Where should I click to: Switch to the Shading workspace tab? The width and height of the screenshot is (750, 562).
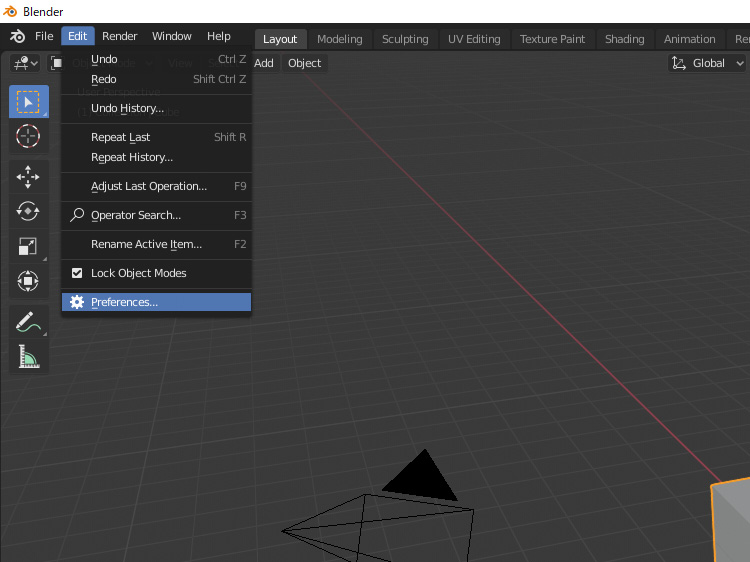click(624, 39)
